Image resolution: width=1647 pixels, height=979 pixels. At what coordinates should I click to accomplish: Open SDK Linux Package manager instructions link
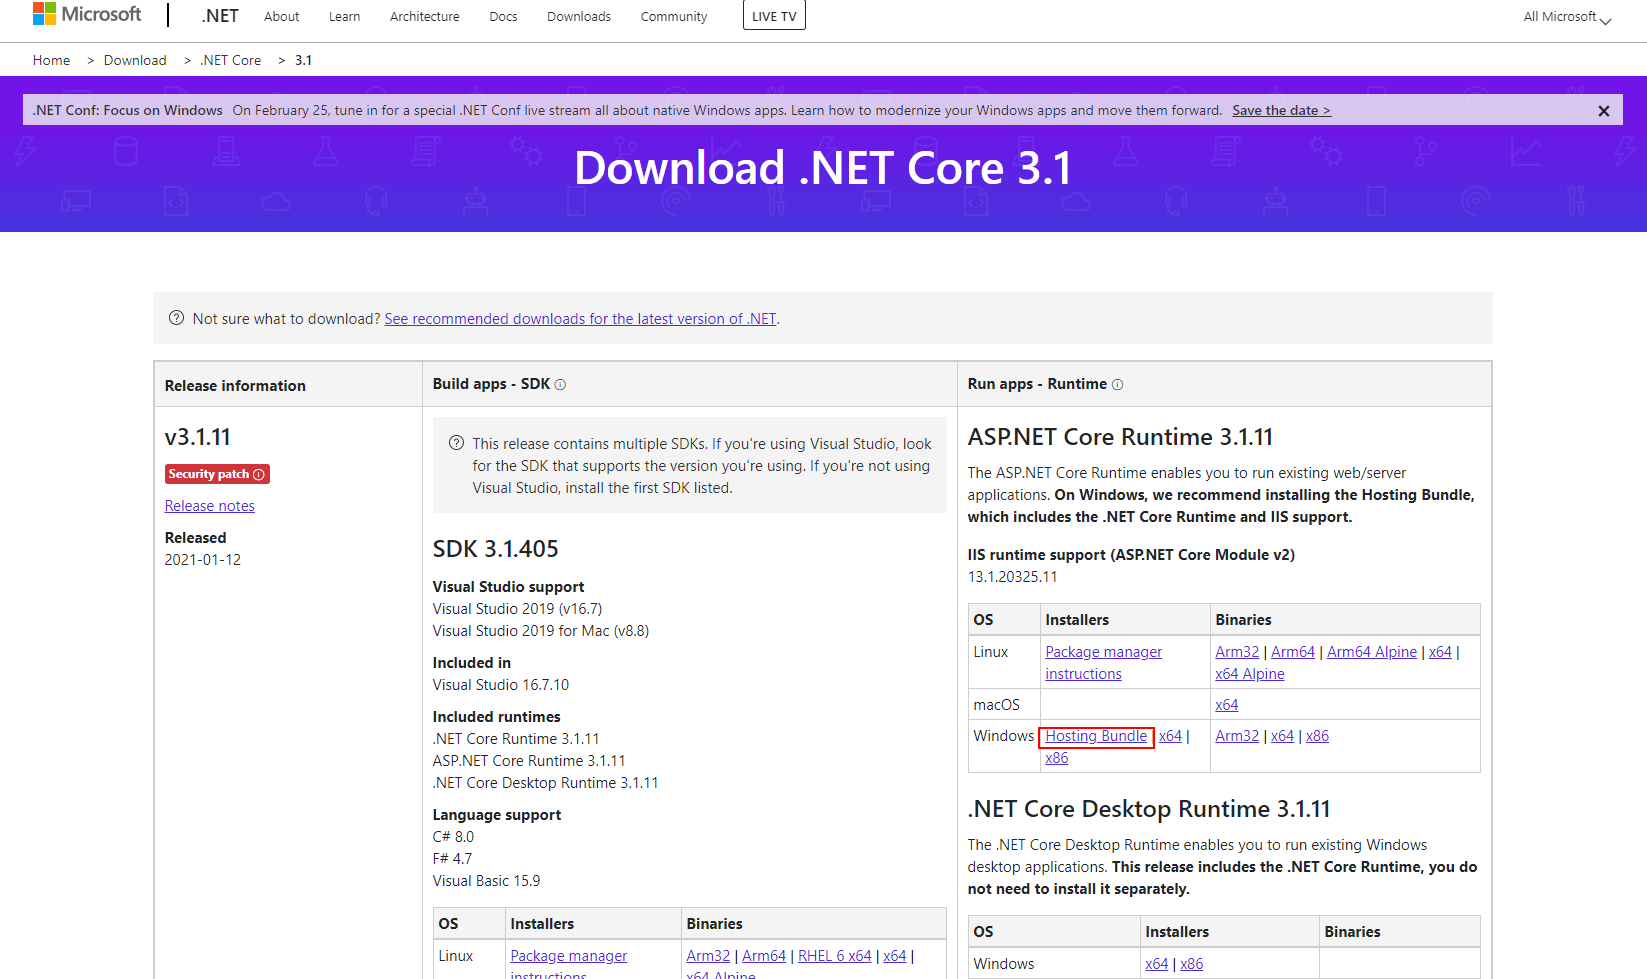[569, 963]
